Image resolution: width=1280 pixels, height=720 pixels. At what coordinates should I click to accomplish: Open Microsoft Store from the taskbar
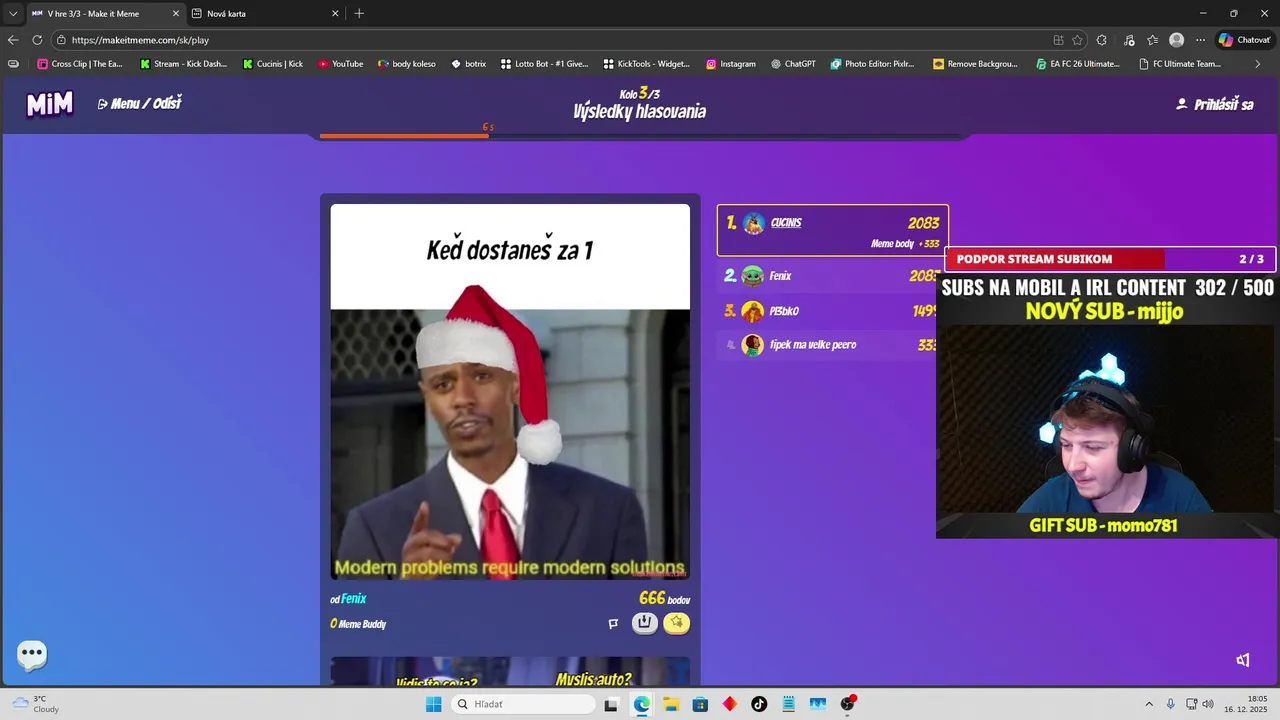[x=700, y=704]
